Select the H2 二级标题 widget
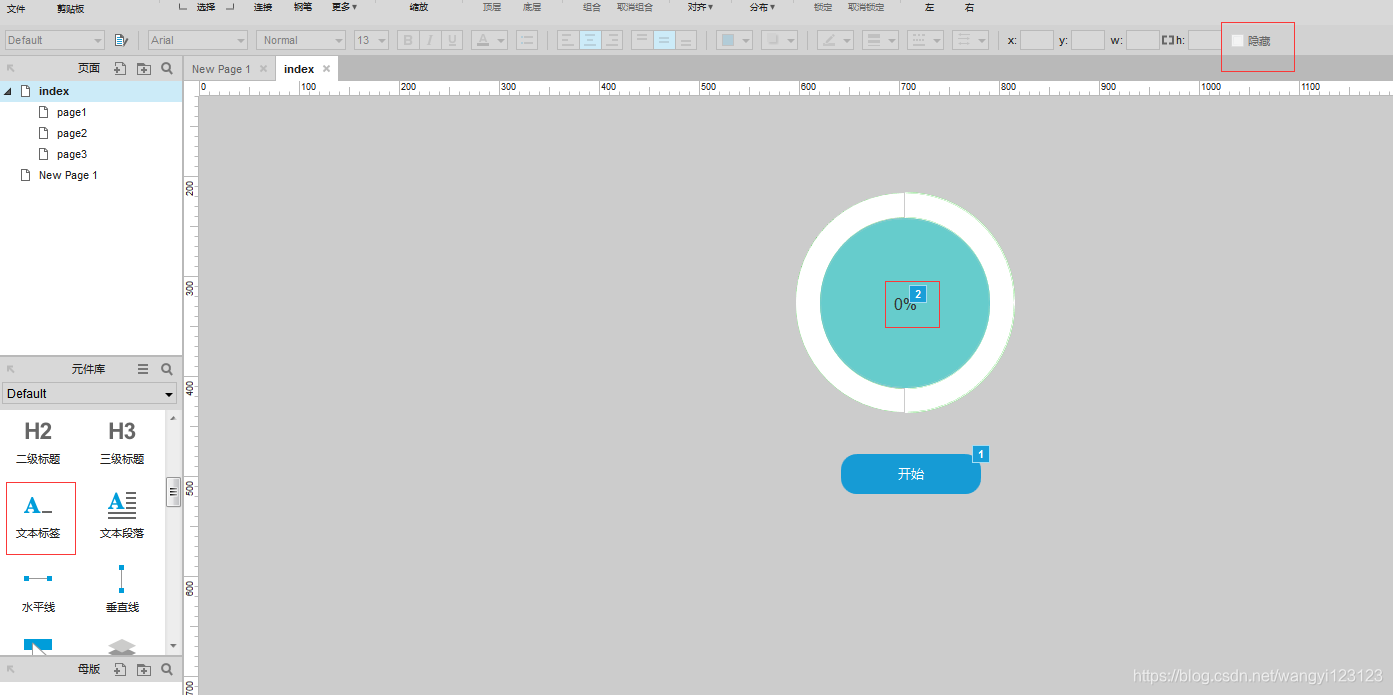 (38, 442)
